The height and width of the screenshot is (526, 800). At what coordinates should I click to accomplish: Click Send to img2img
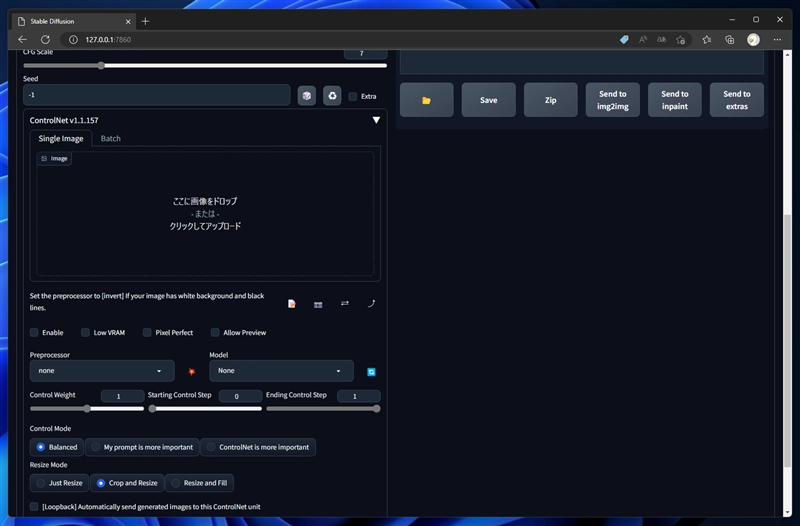(613, 100)
